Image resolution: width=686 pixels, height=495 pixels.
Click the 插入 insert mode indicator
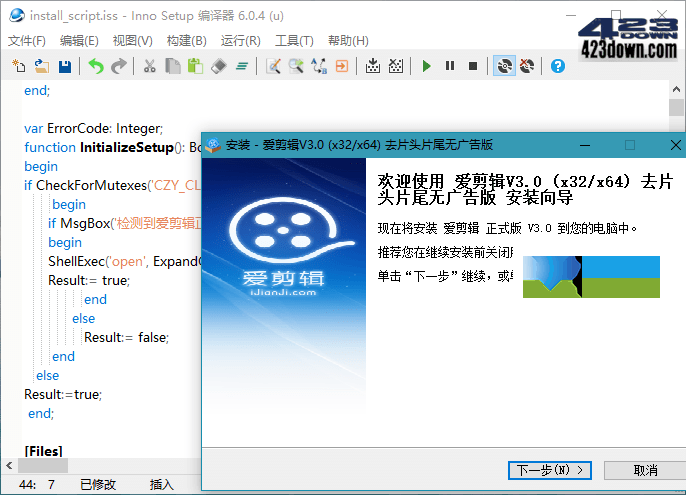(x=161, y=484)
